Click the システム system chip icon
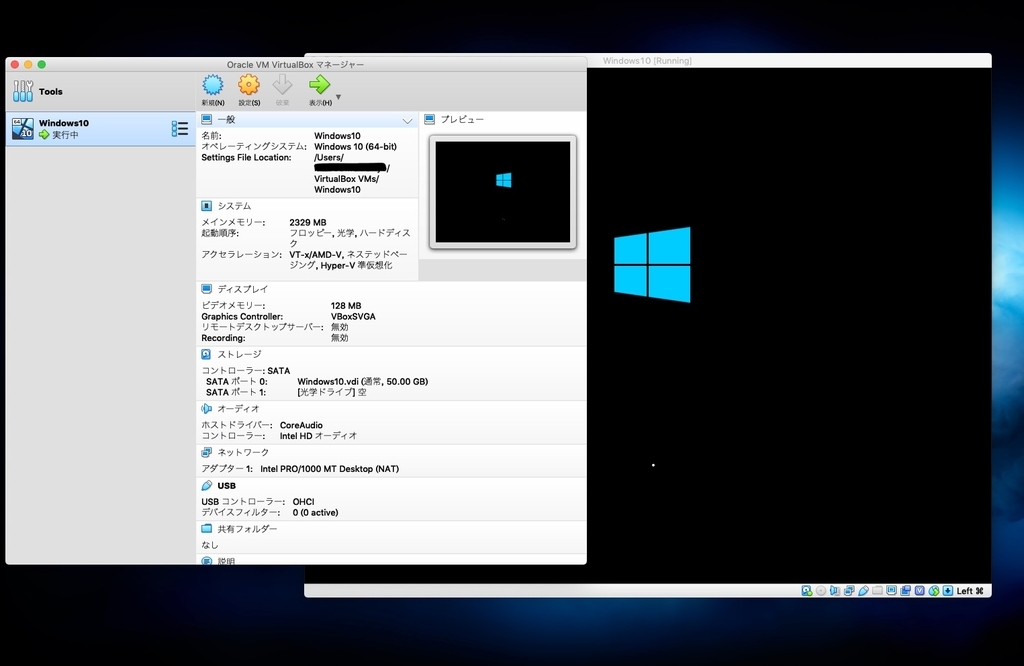This screenshot has width=1024, height=666. pyautogui.click(x=206, y=206)
